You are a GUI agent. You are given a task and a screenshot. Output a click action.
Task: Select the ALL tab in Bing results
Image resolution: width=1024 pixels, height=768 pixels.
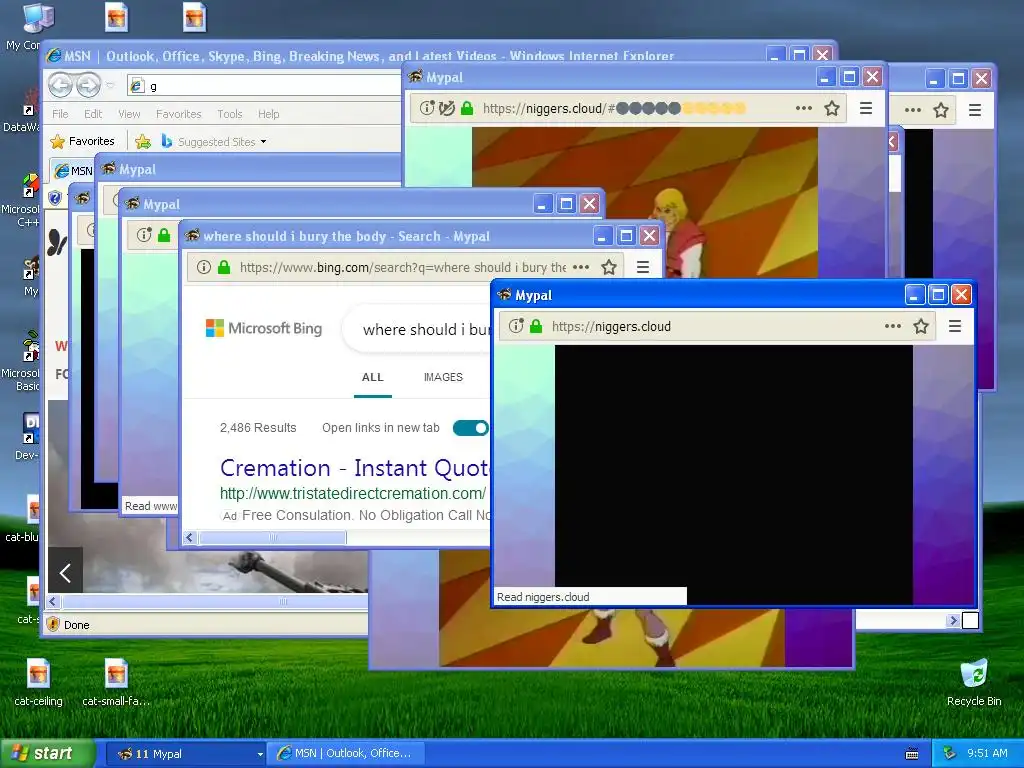point(373,377)
